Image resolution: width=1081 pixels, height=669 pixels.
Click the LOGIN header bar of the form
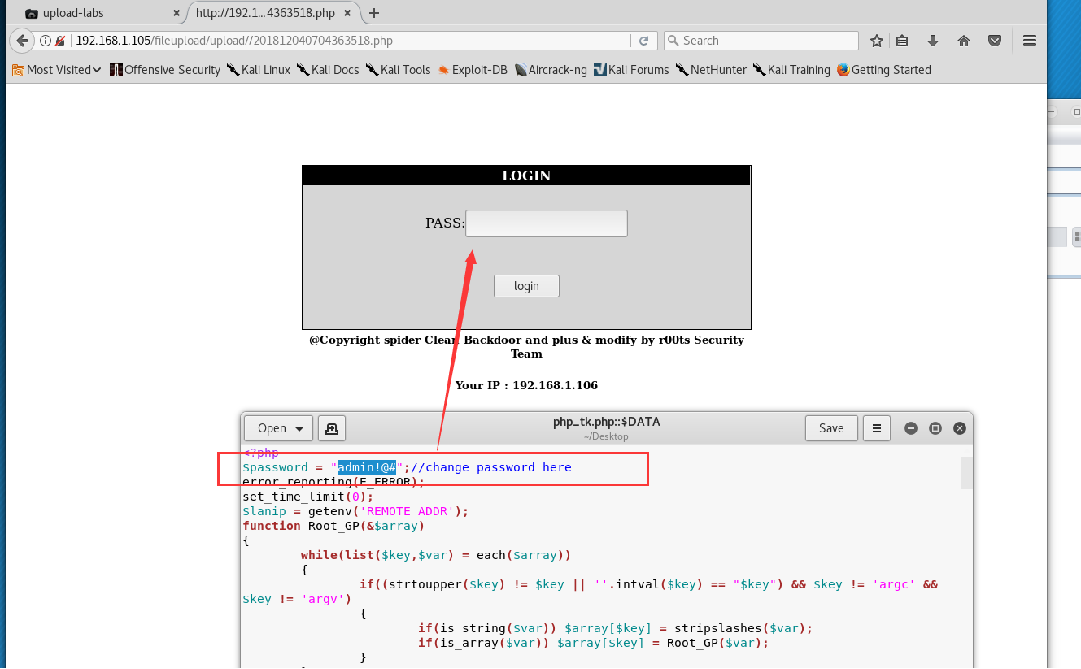coord(526,175)
